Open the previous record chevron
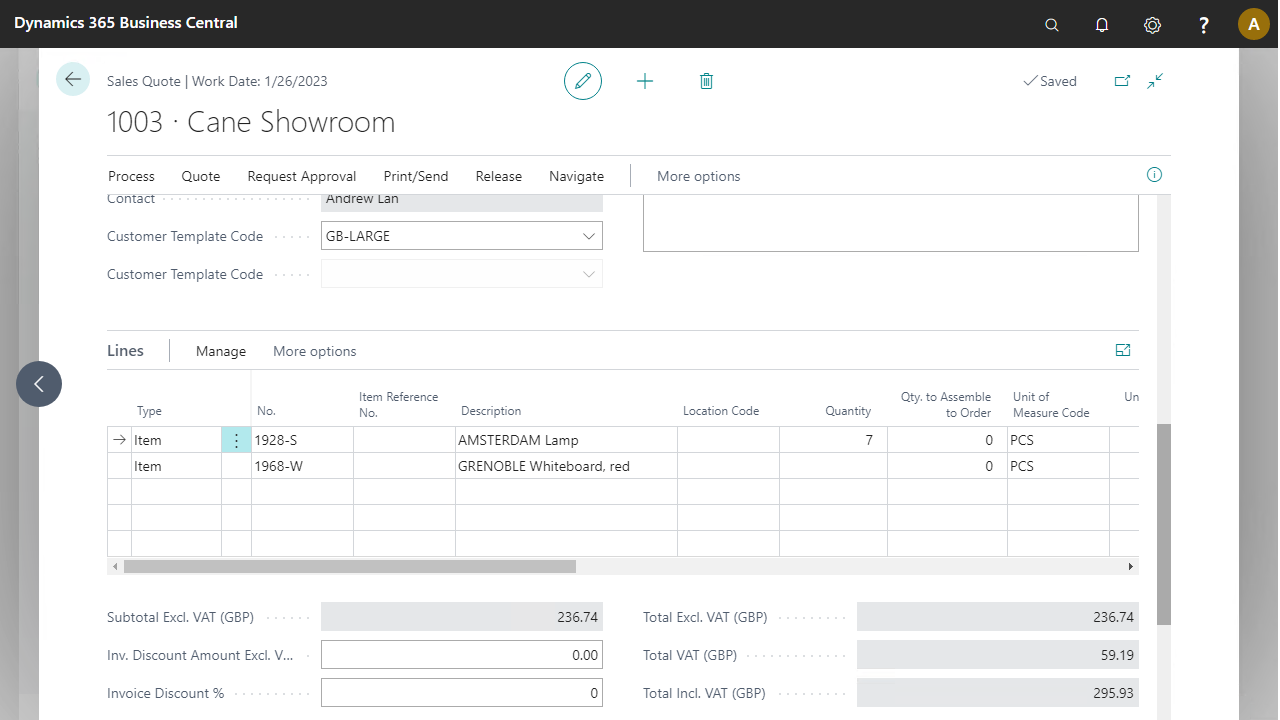Screen dimensions: 1280x720 tap(39, 384)
